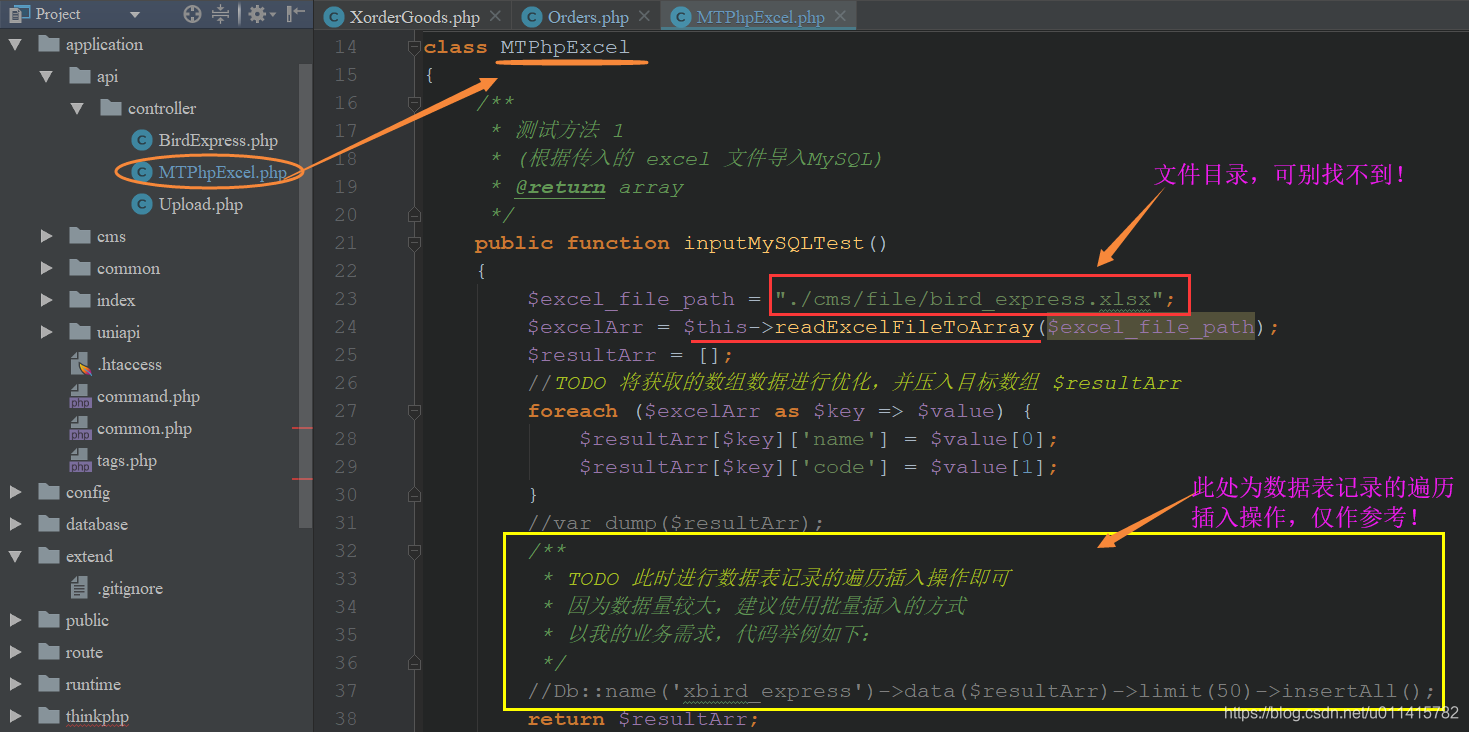Toggle the fold marker at line 27
Screen dimensions: 1469x732
(413, 411)
